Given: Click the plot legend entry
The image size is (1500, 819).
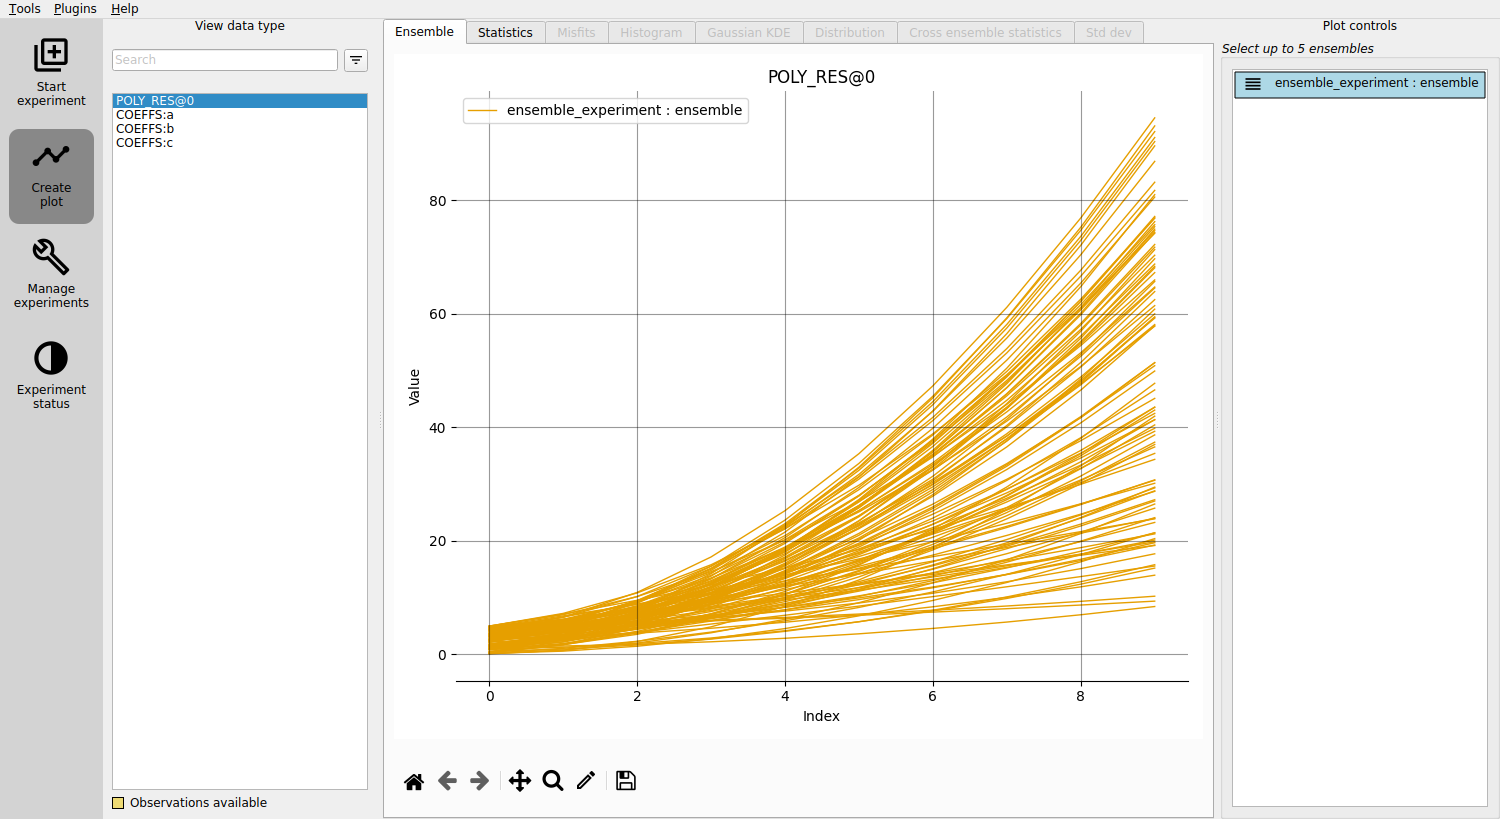Looking at the screenshot, I should point(606,110).
